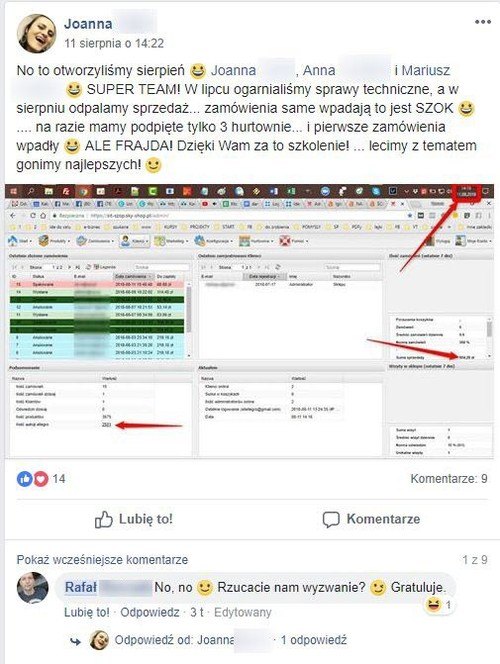Image resolution: width=500 pixels, height=664 pixels.
Task: Click Pokaż wcześniejsze komentarze link
Action: [102, 560]
